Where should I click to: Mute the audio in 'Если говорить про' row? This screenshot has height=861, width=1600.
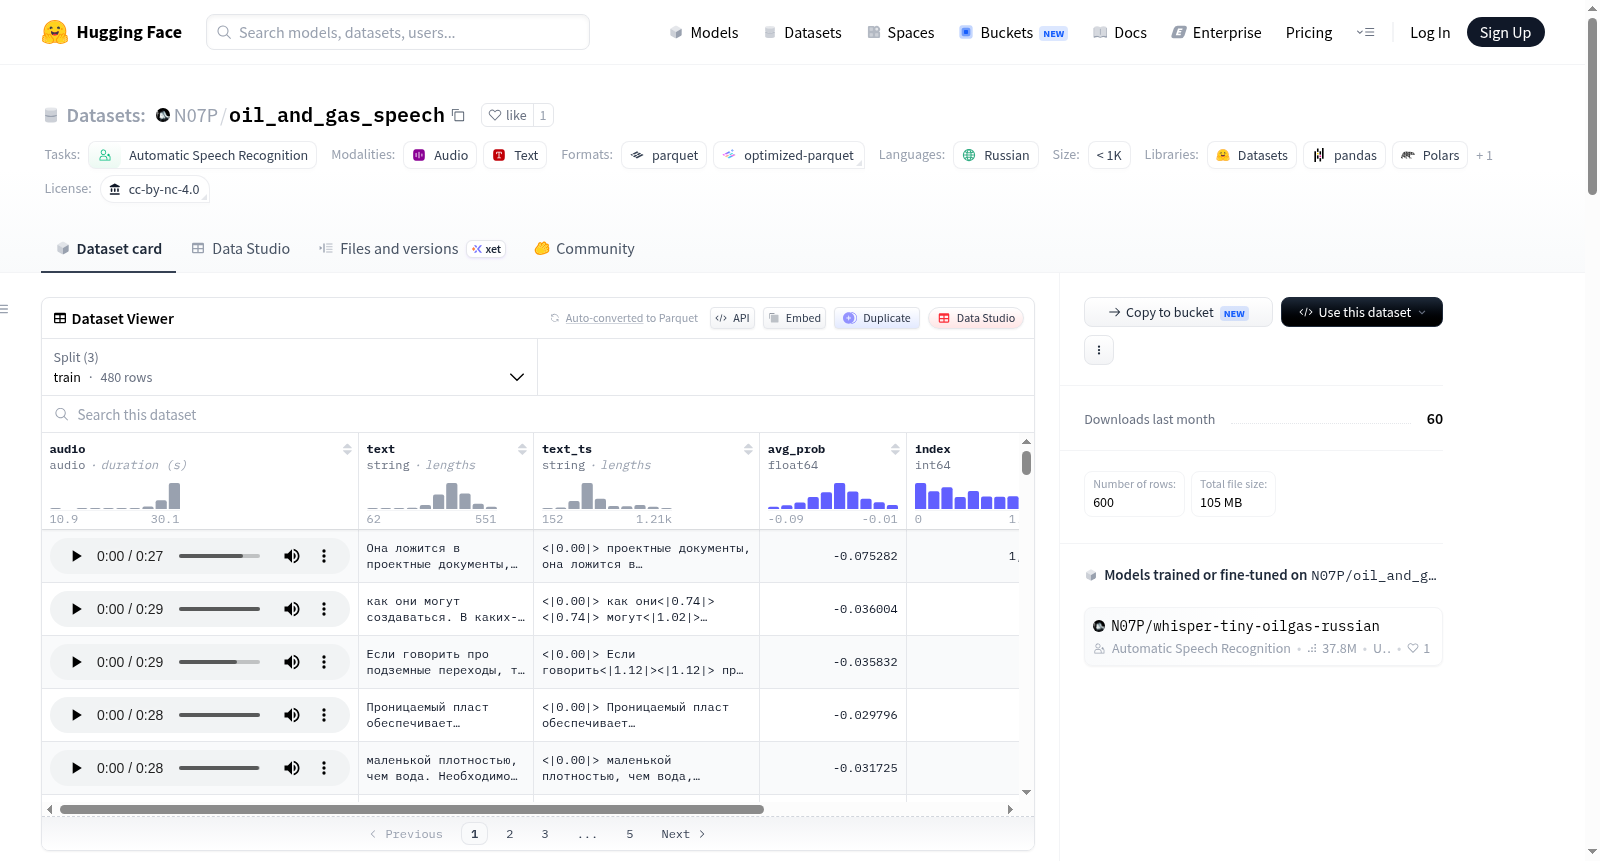(292, 662)
